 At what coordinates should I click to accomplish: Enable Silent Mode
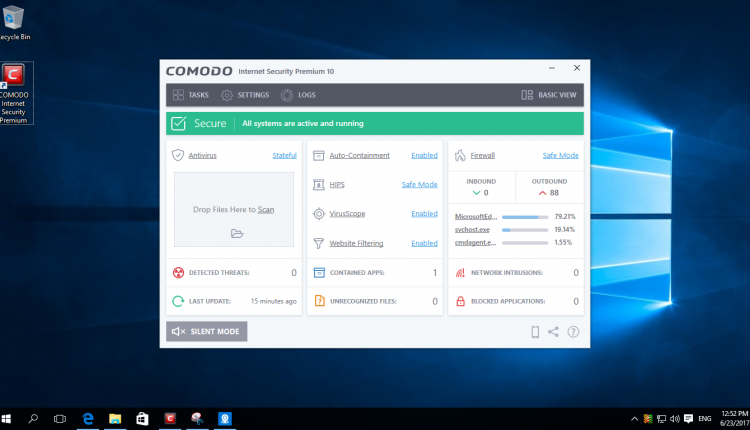[x=206, y=331]
